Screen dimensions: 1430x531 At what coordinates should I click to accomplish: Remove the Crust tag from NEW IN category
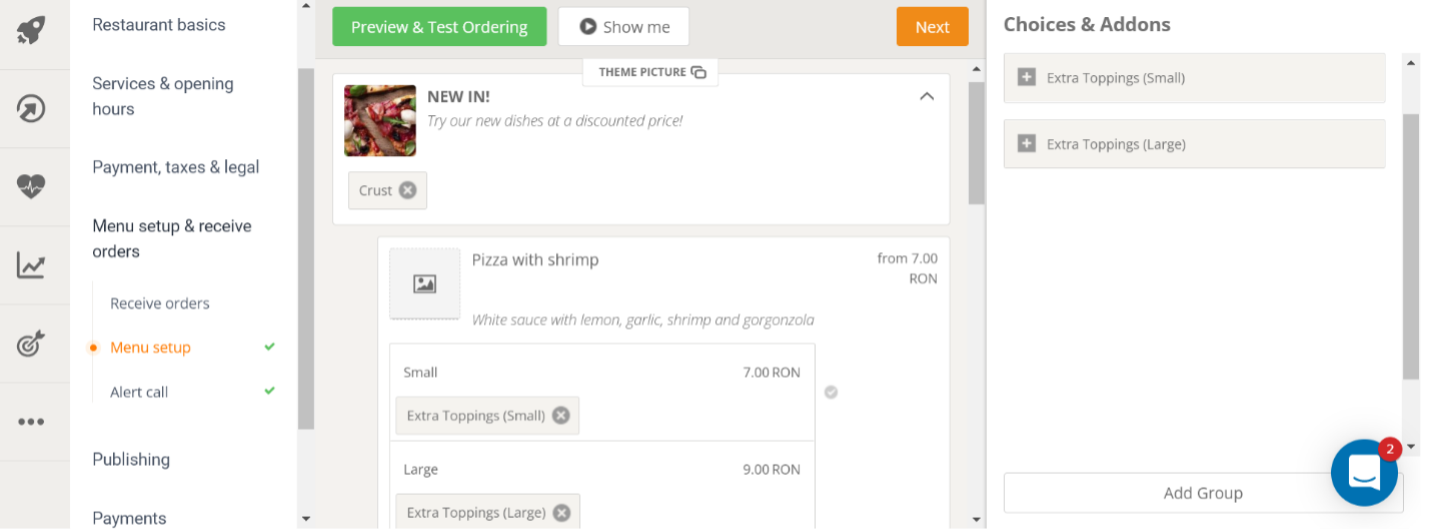pyautogui.click(x=408, y=190)
